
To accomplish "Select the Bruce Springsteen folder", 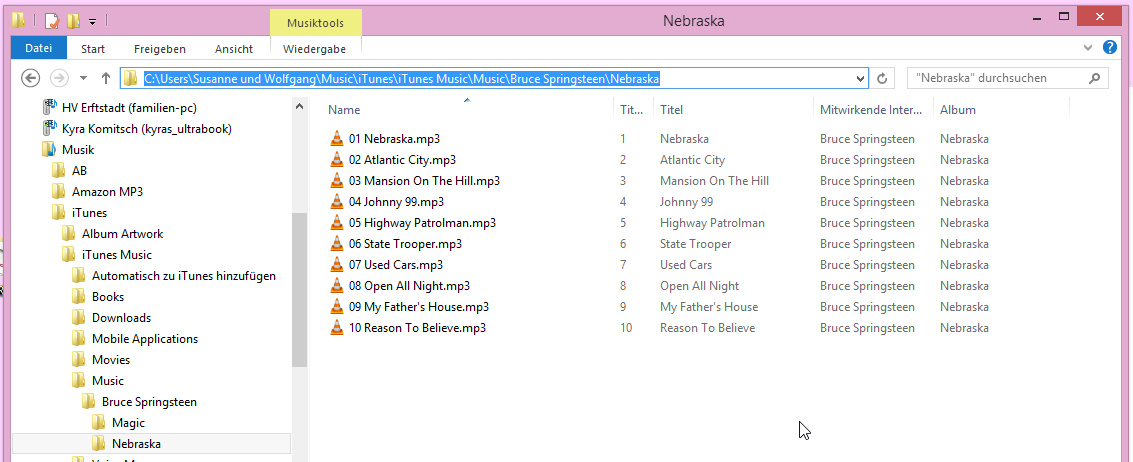I will click(x=149, y=401).
